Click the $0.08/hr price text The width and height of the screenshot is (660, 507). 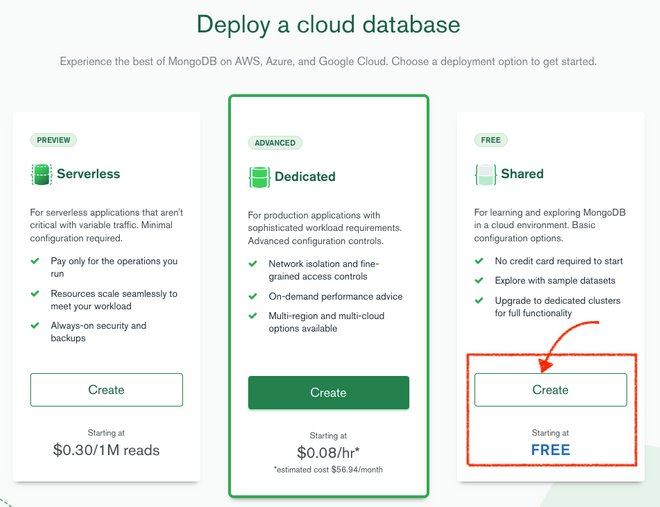click(x=328, y=452)
